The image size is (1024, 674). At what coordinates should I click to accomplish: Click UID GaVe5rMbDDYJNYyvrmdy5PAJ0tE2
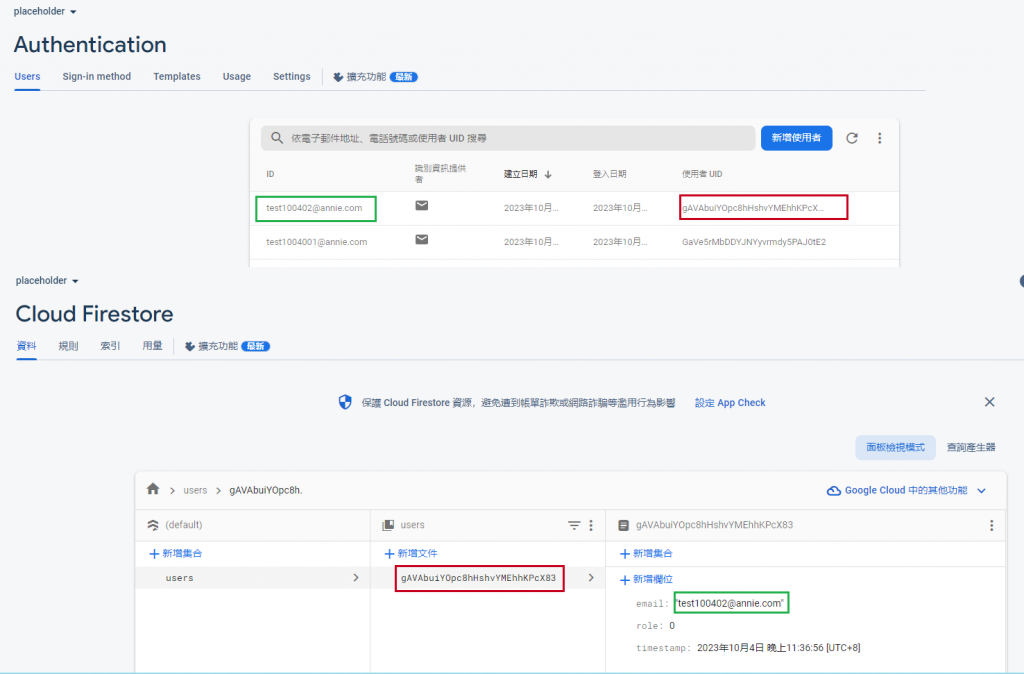point(754,242)
